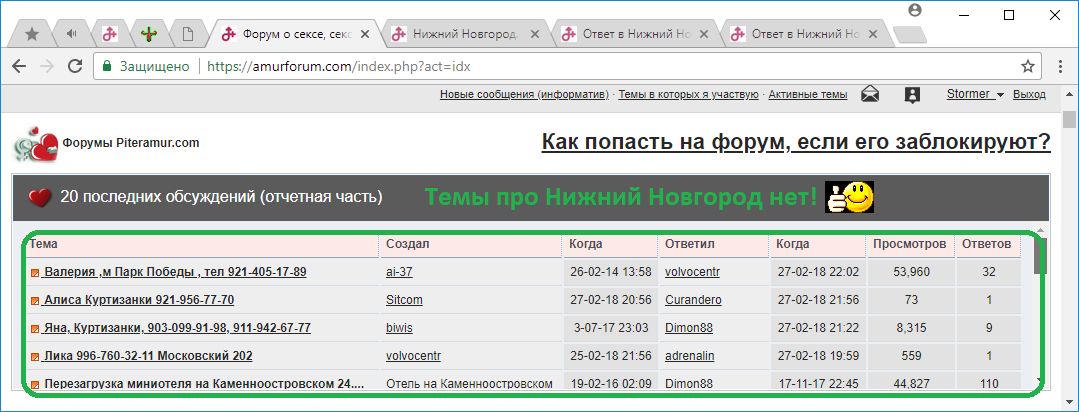
Task: Open the Chrome three-dot menu
Action: coord(1057,67)
